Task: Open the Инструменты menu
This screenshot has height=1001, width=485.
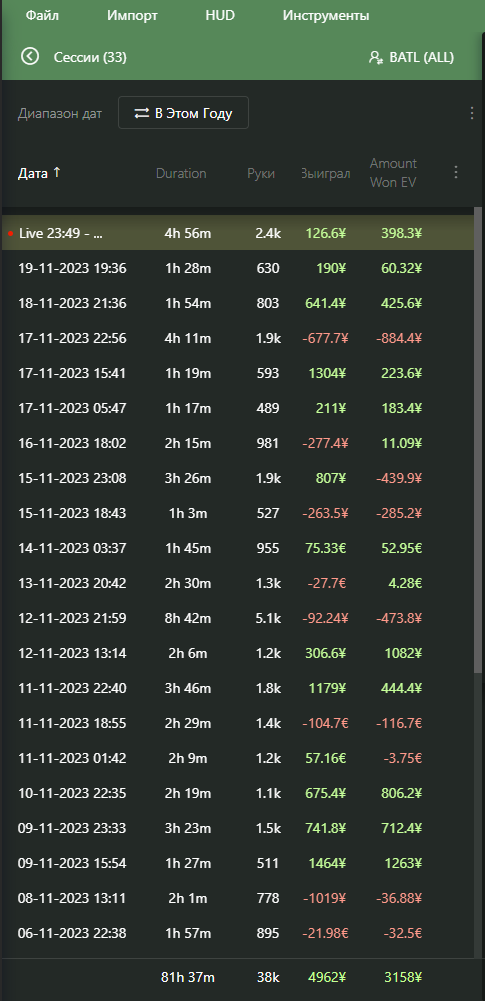Action: tap(325, 15)
